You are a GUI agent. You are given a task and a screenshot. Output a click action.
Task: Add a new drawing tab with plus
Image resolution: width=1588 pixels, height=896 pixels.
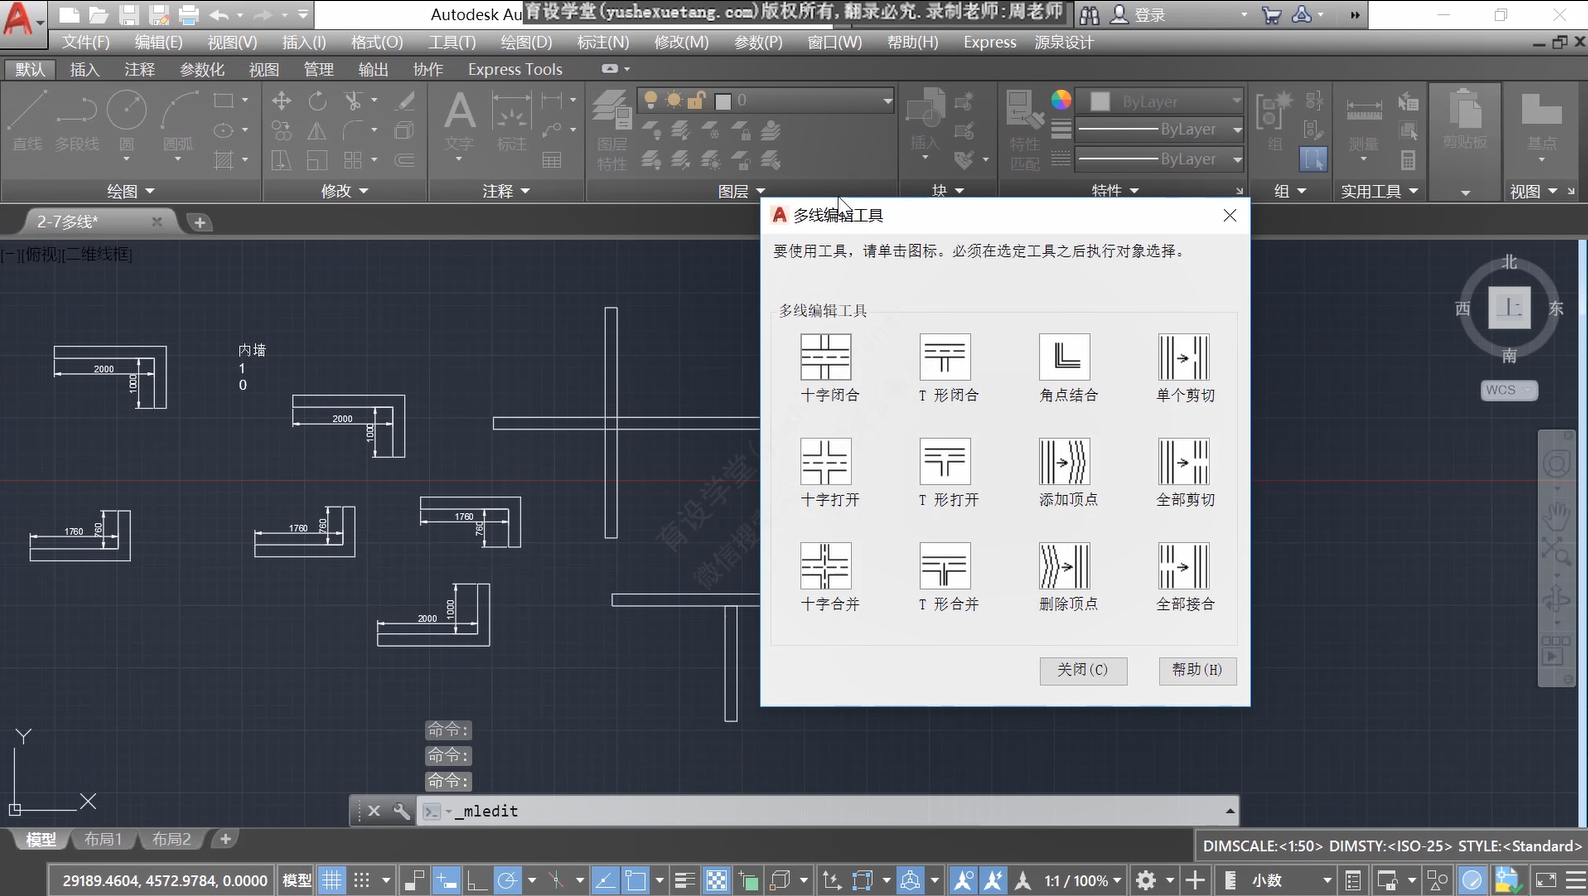tap(199, 222)
